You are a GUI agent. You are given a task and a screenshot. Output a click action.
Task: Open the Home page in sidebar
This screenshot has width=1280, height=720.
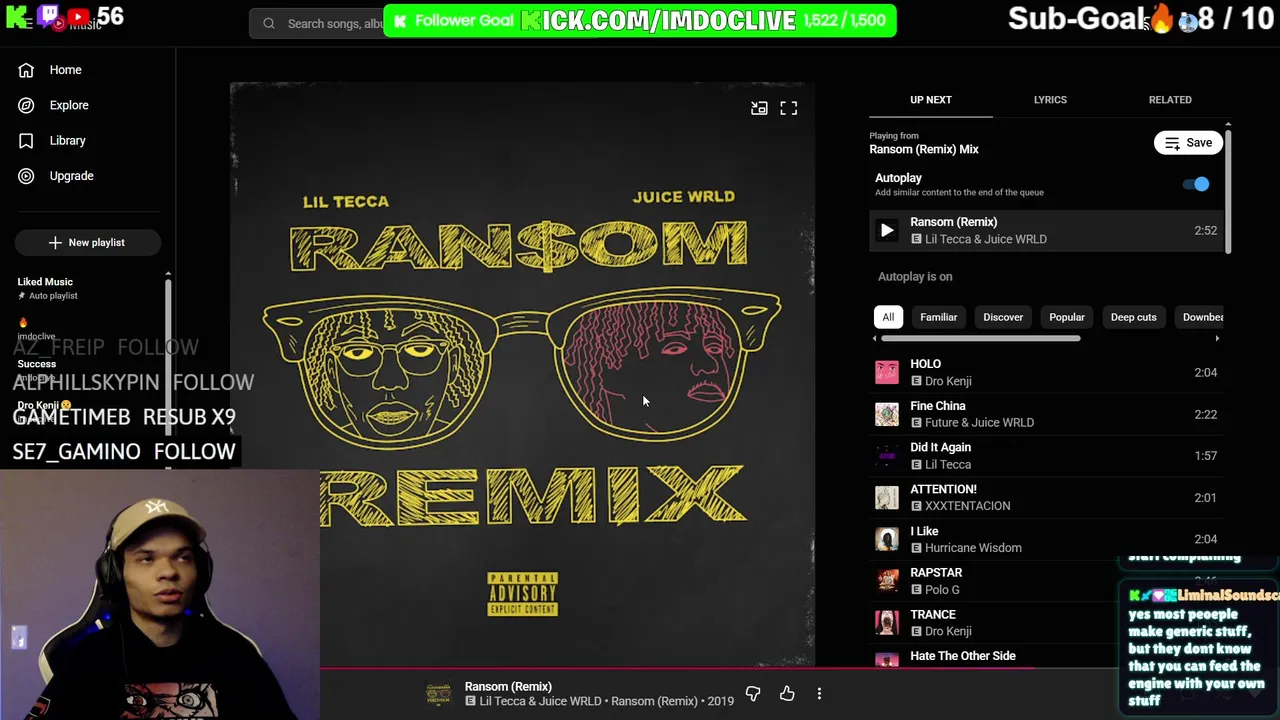(65, 70)
